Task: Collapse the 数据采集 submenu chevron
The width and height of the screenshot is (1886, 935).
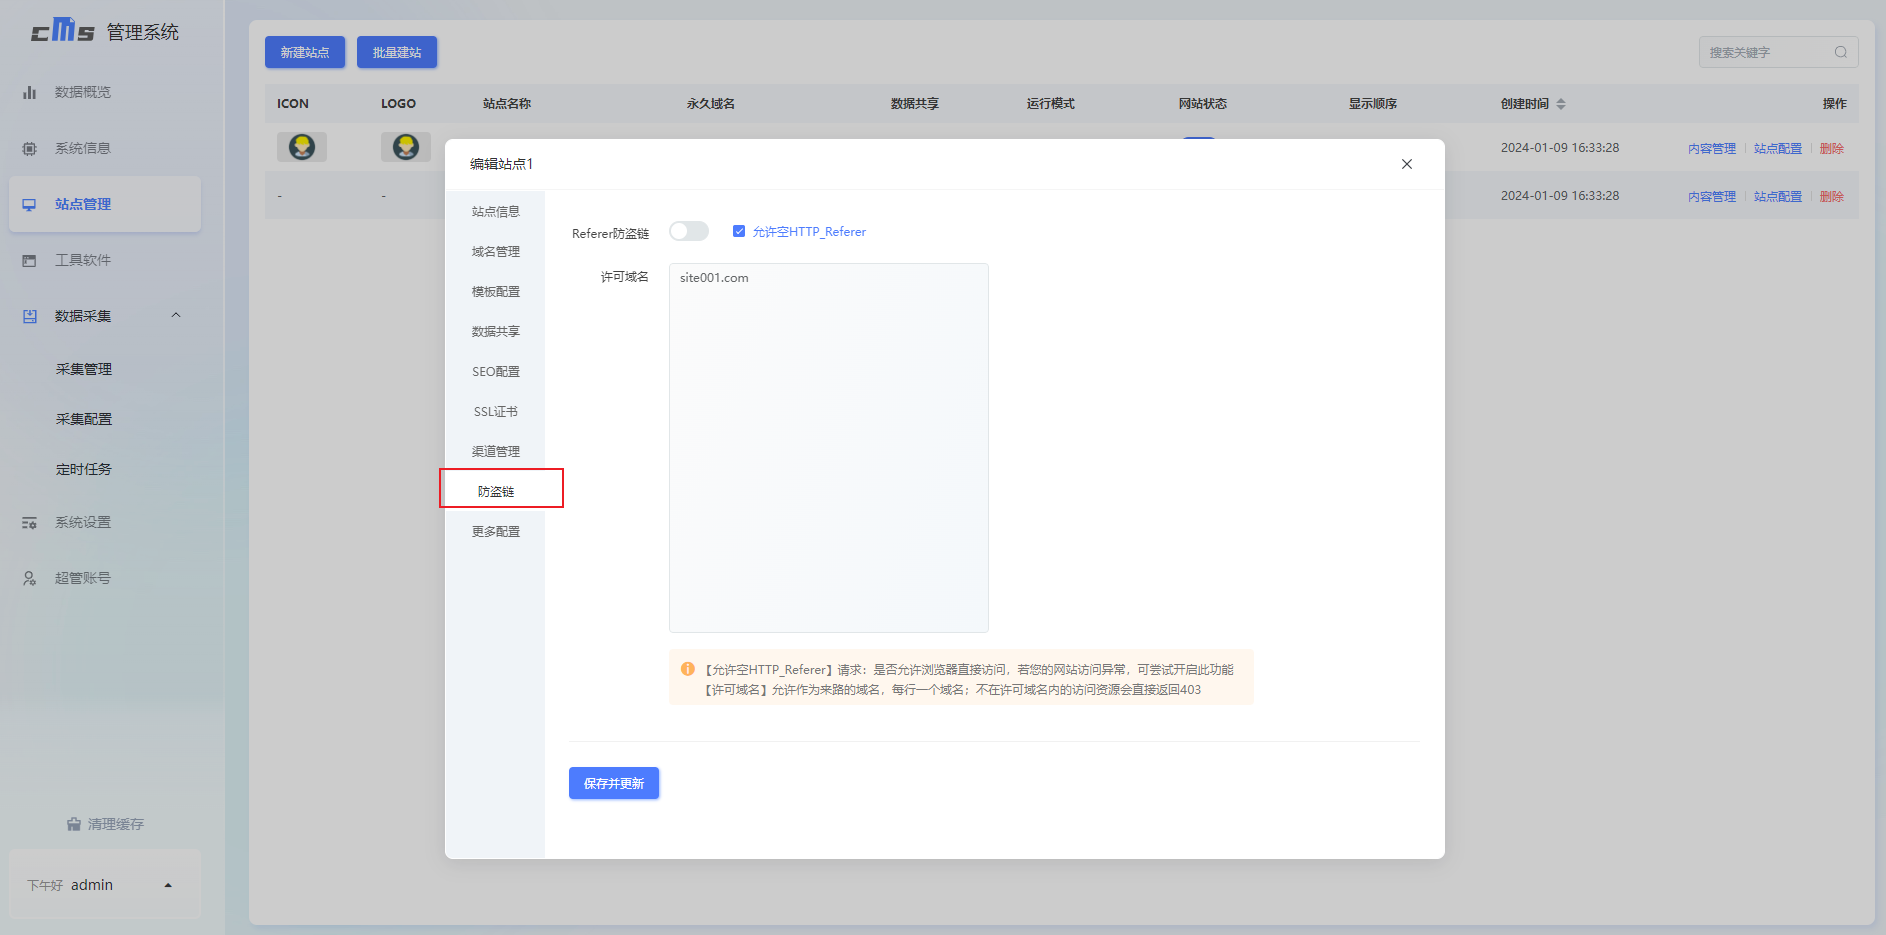Action: point(176,315)
